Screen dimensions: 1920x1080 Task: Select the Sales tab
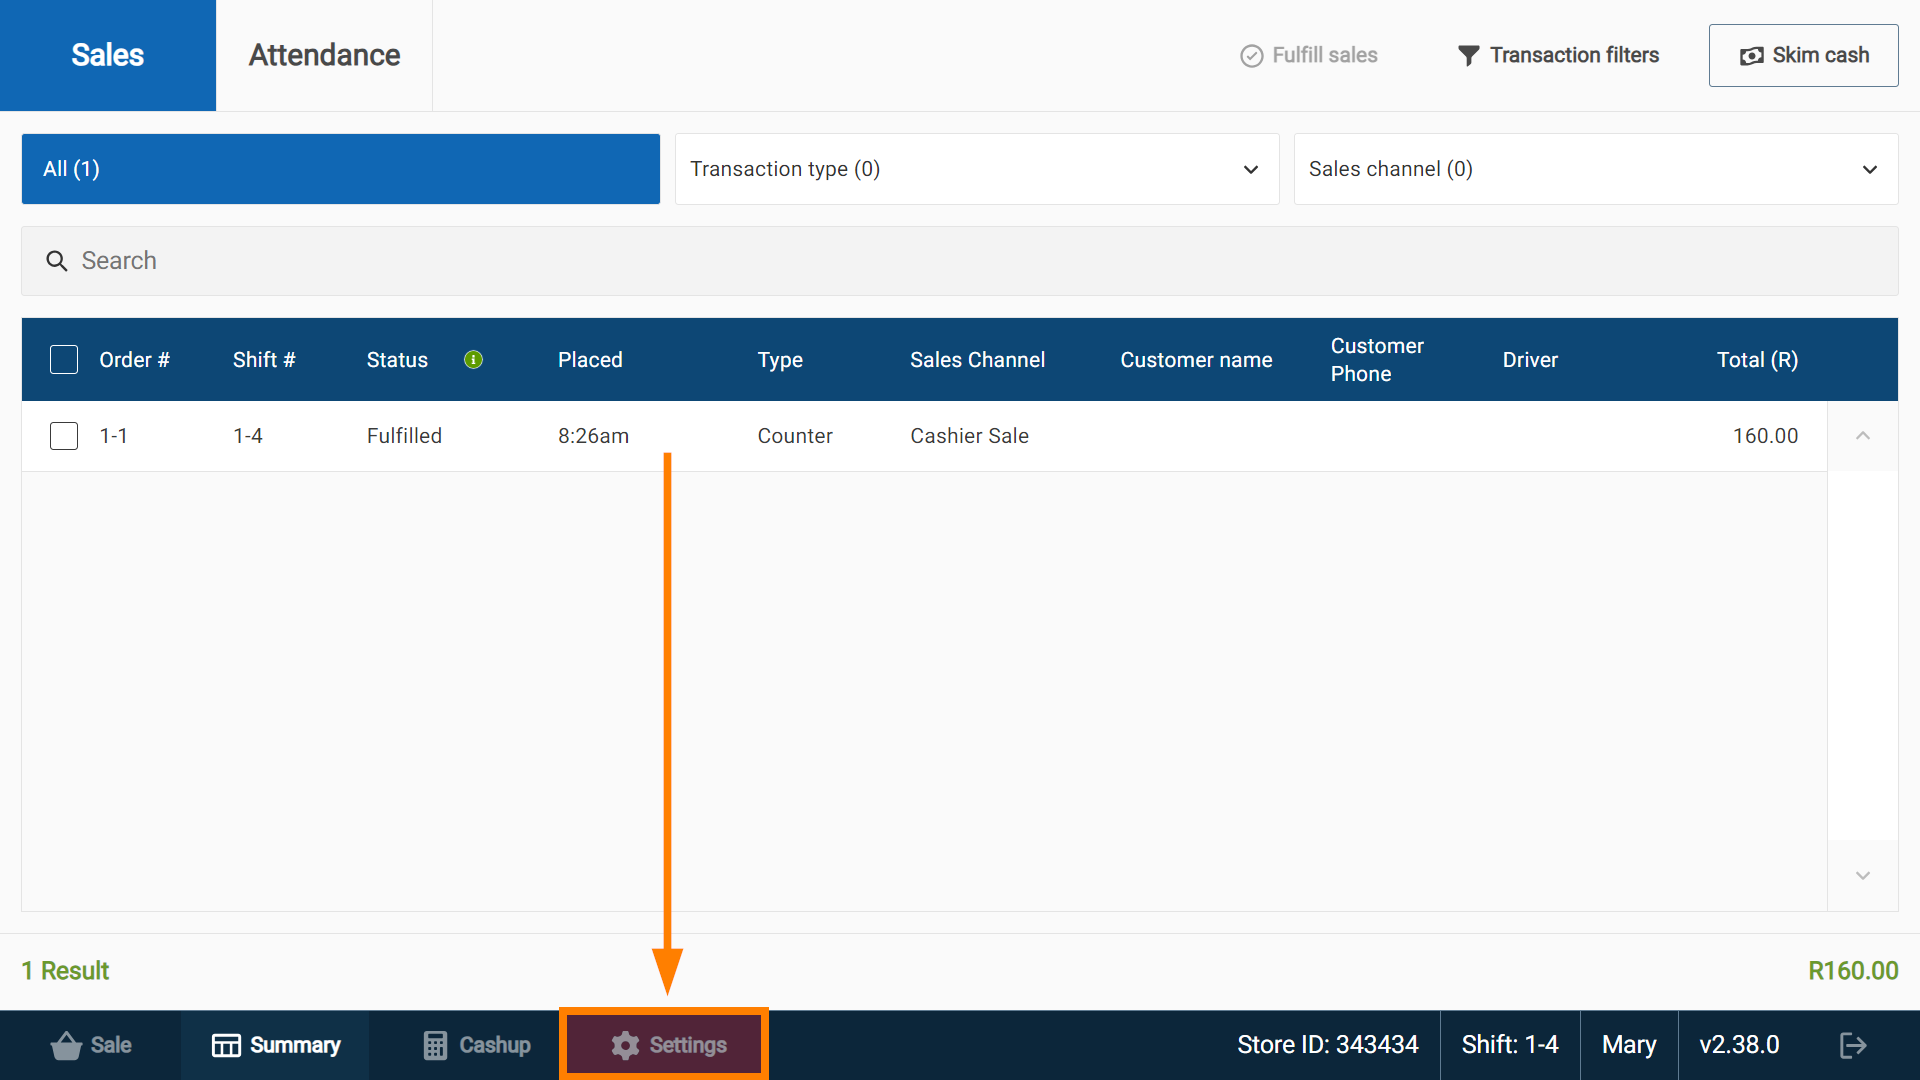[x=108, y=56]
